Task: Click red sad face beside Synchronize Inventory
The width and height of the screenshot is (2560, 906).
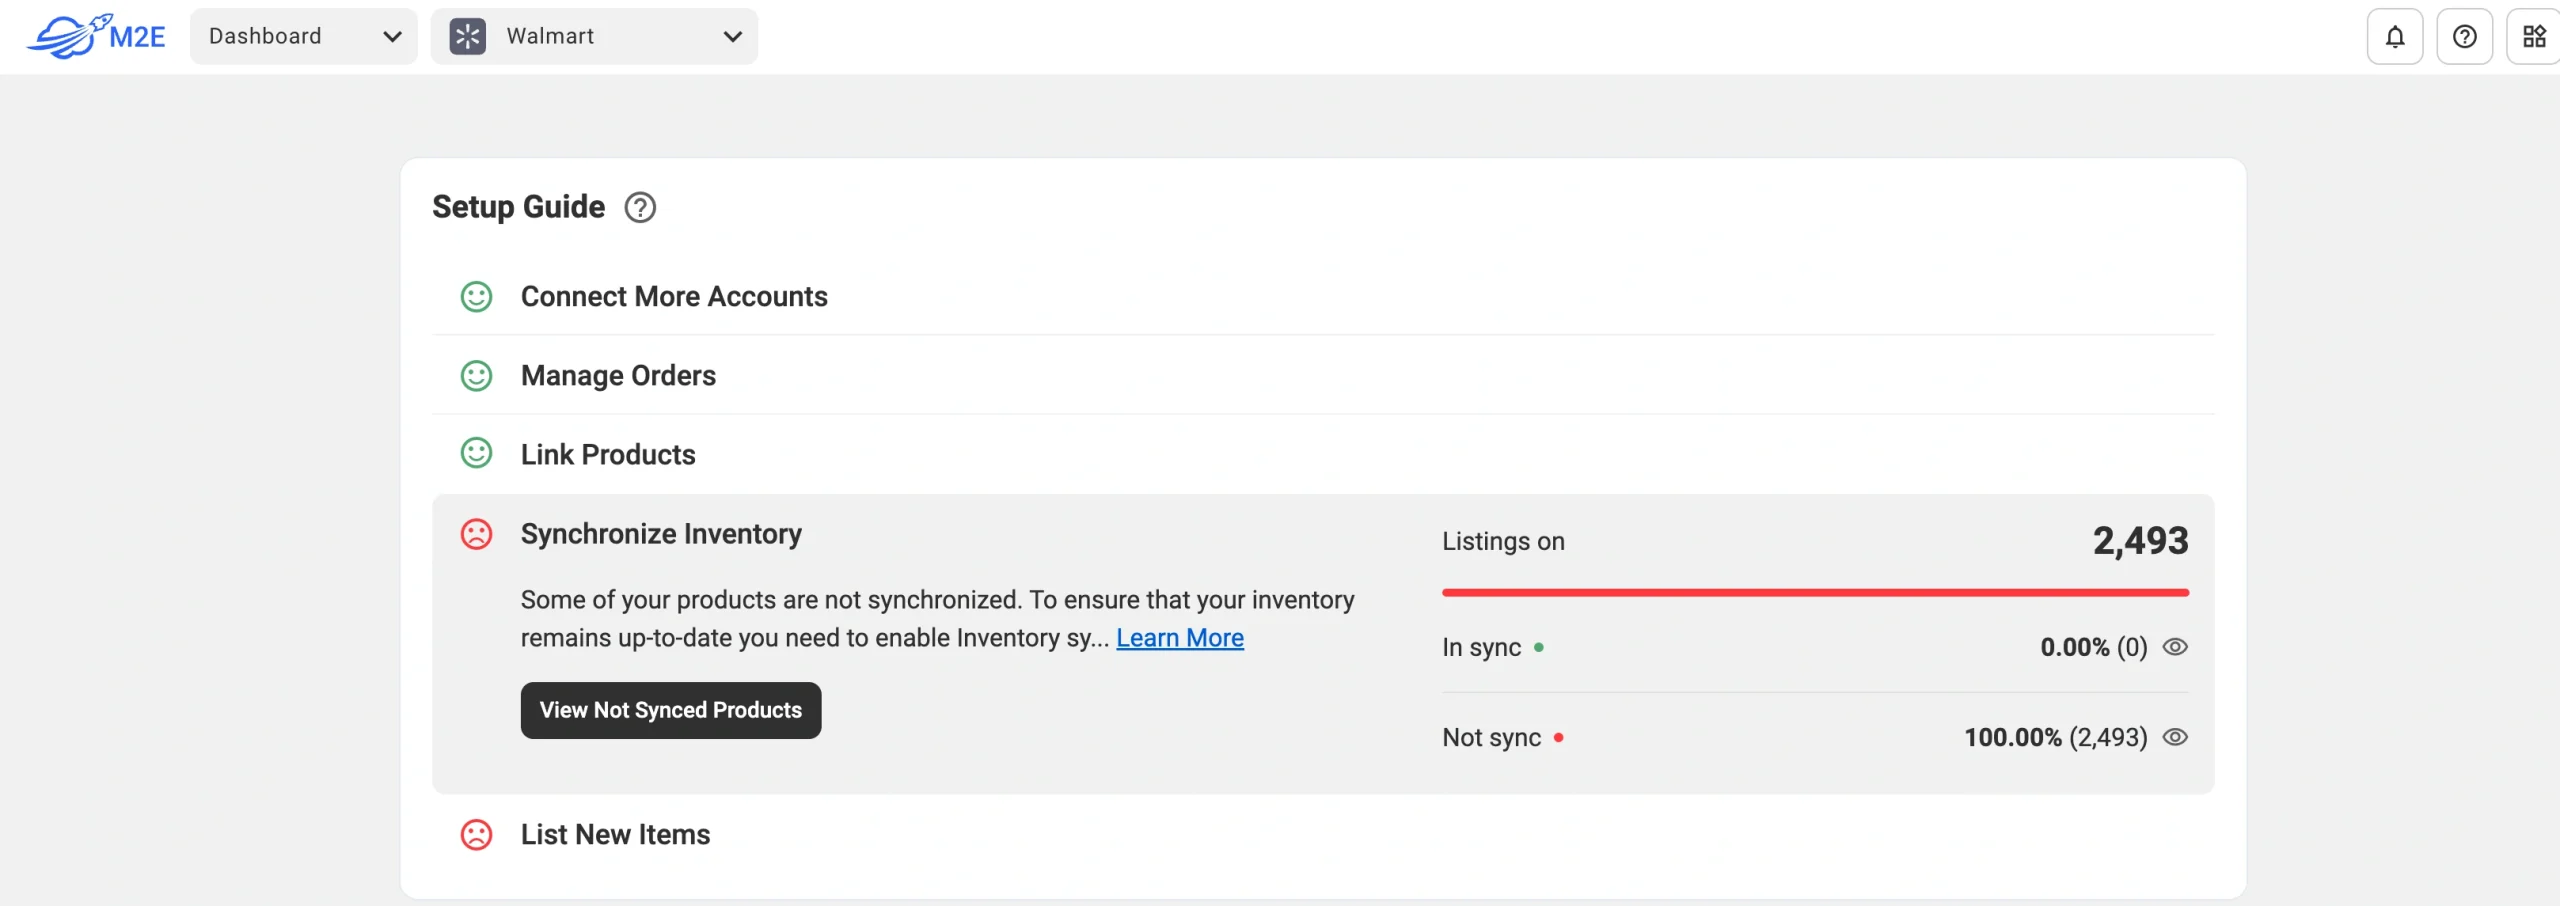Action: [x=476, y=534]
